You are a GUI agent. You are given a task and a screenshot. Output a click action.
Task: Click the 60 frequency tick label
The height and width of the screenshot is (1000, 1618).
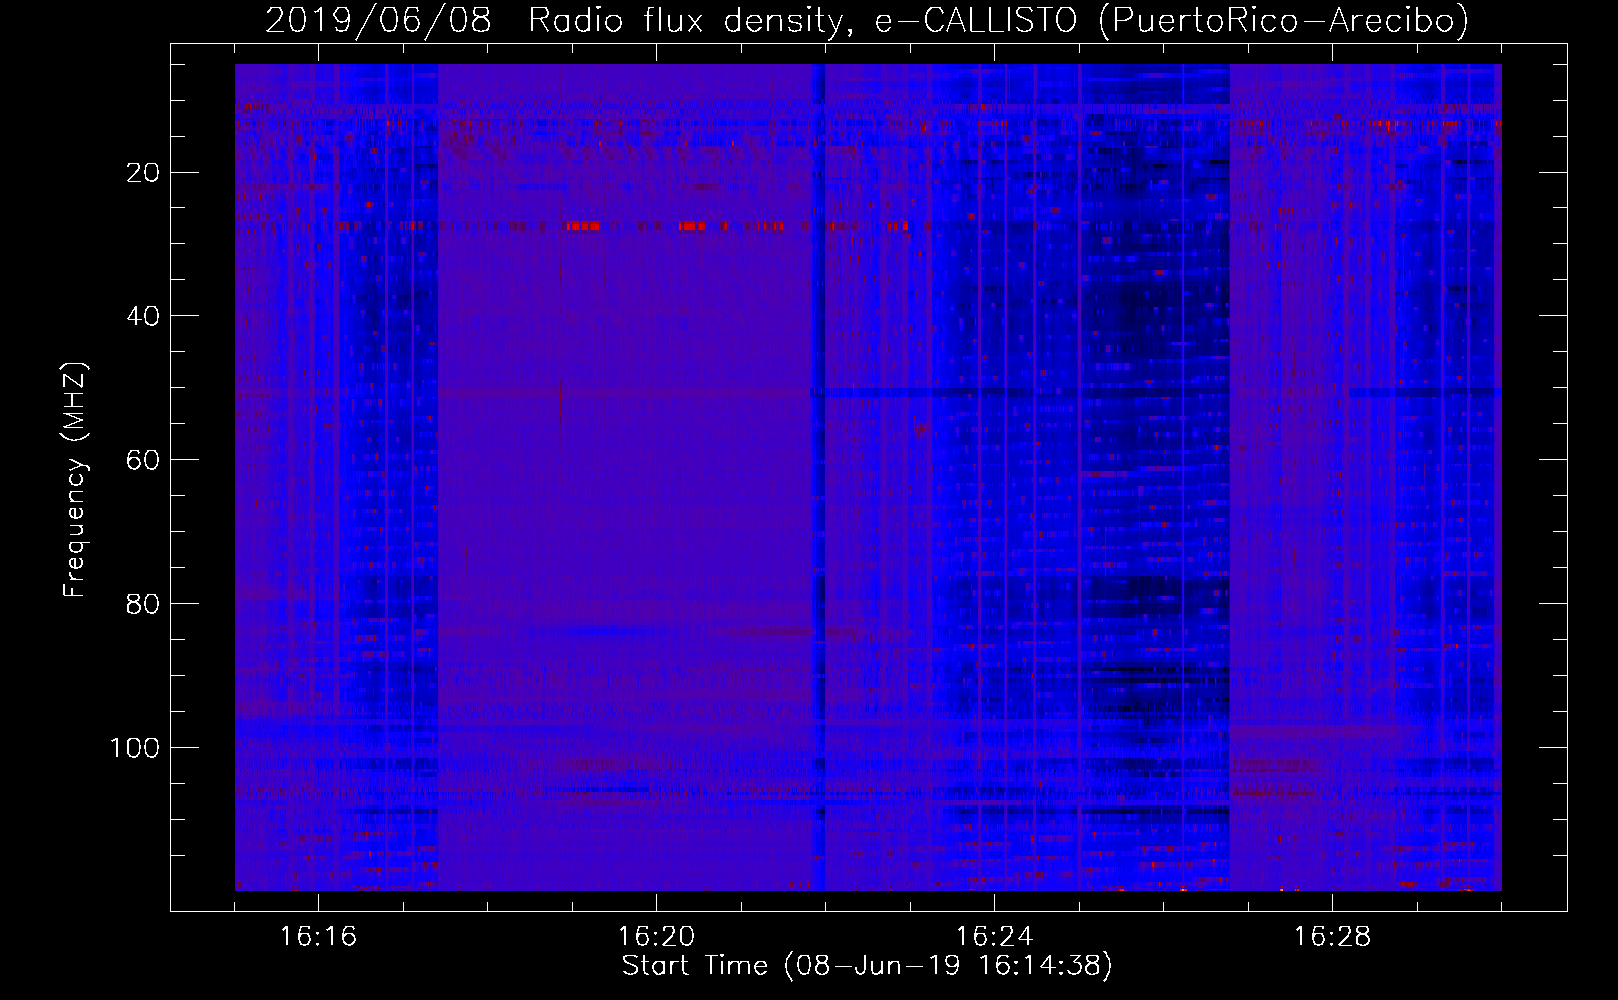coord(143,460)
